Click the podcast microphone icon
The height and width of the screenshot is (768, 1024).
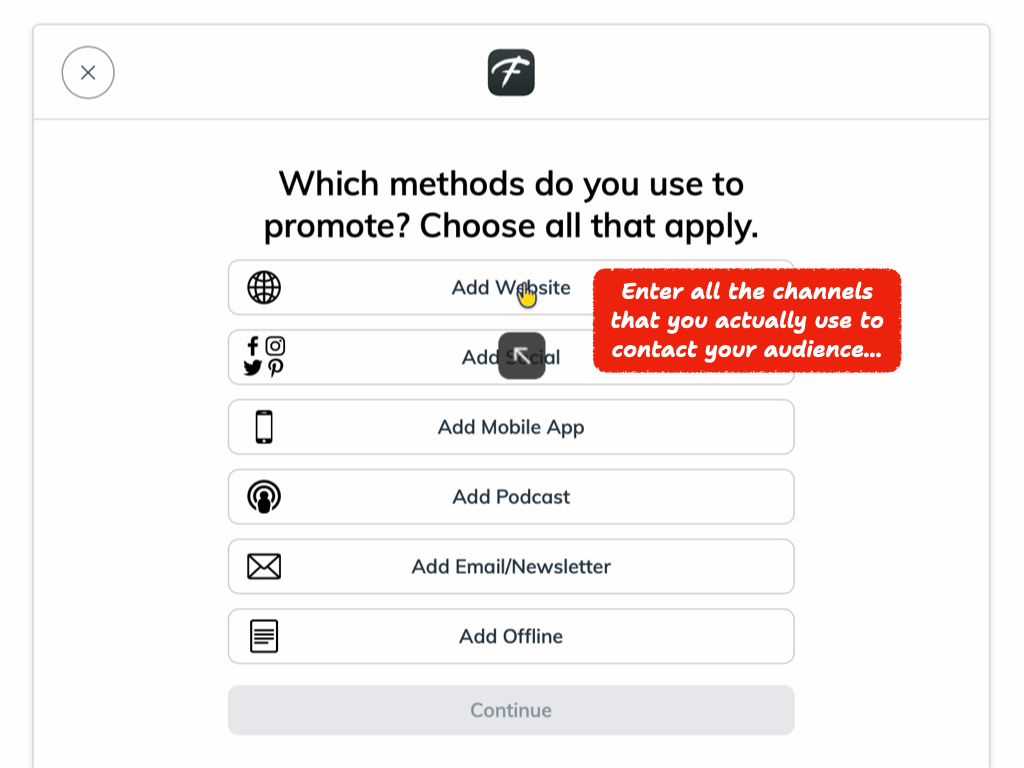coord(263,496)
